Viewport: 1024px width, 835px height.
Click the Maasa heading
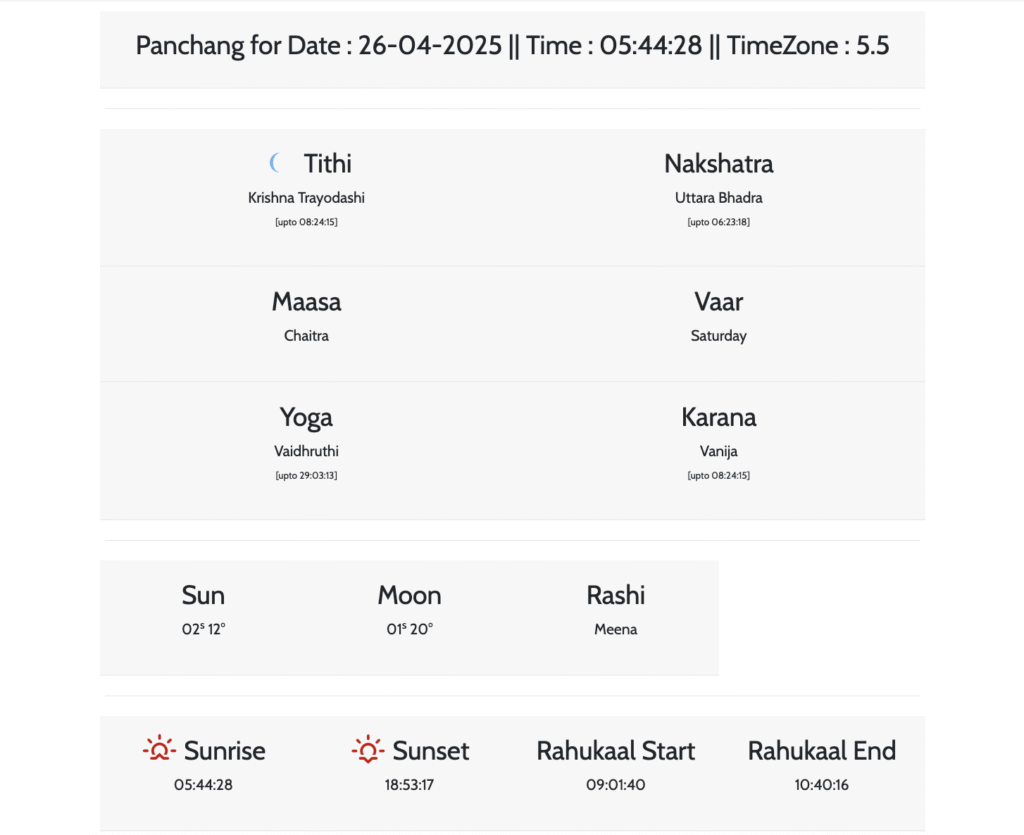[306, 301]
